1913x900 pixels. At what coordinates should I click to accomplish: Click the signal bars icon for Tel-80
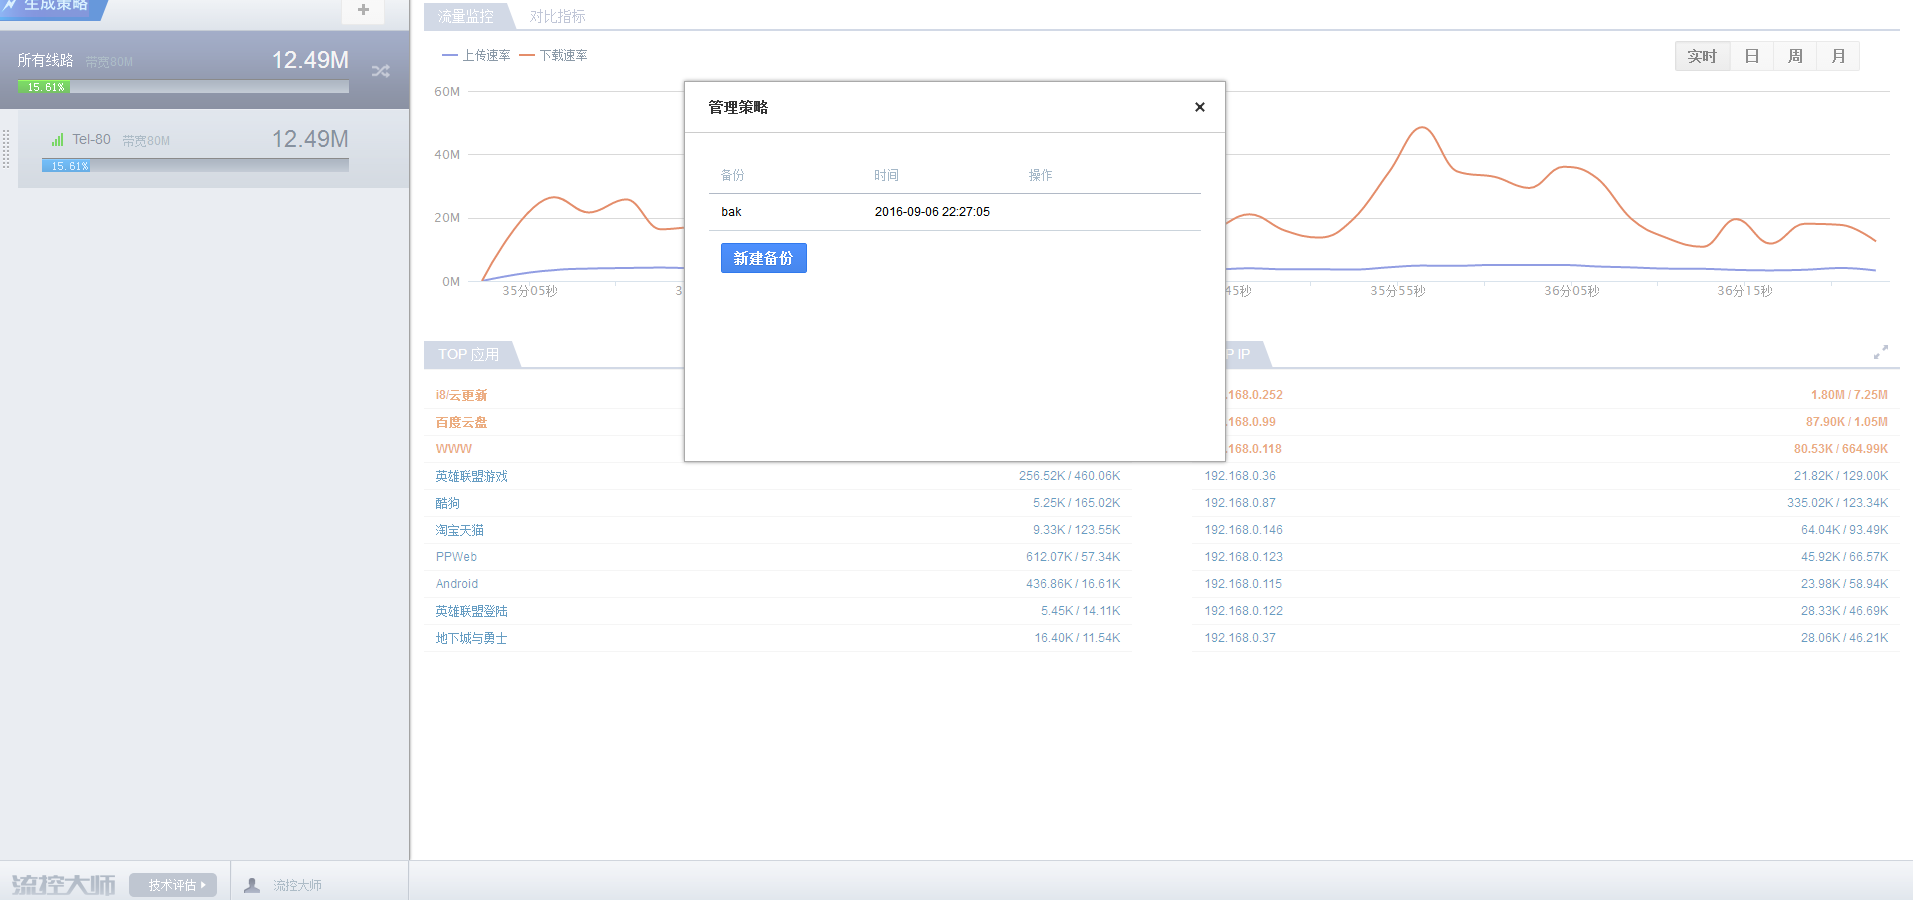(58, 140)
